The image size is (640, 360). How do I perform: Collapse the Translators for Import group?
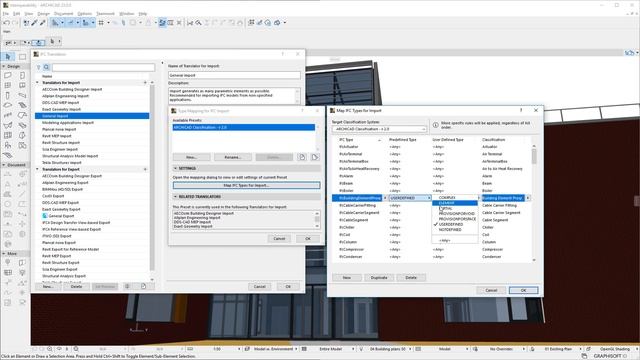pos(38,82)
